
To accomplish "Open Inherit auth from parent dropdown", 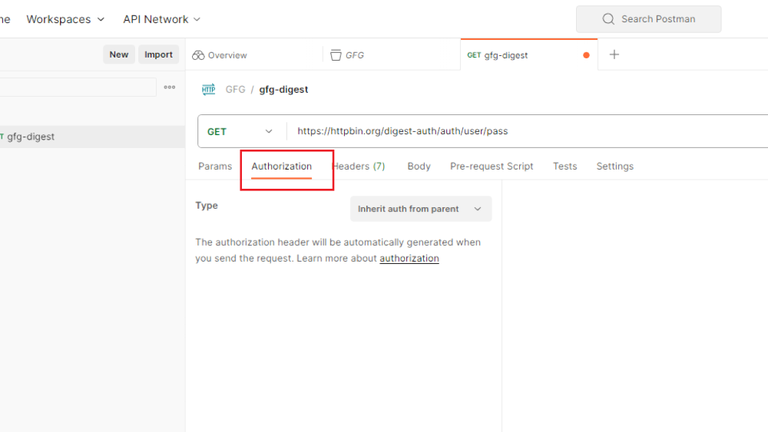I will [421, 209].
